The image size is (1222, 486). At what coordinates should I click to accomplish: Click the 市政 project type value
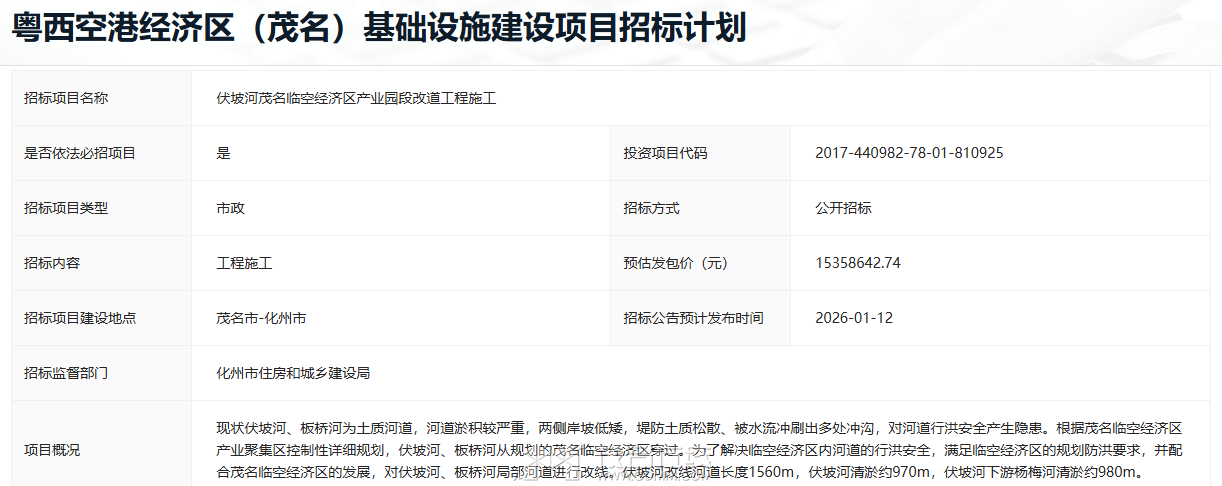230,208
